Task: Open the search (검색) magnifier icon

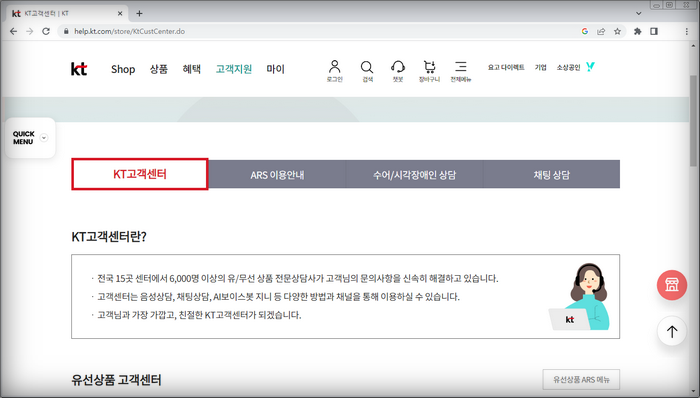Action: click(367, 71)
